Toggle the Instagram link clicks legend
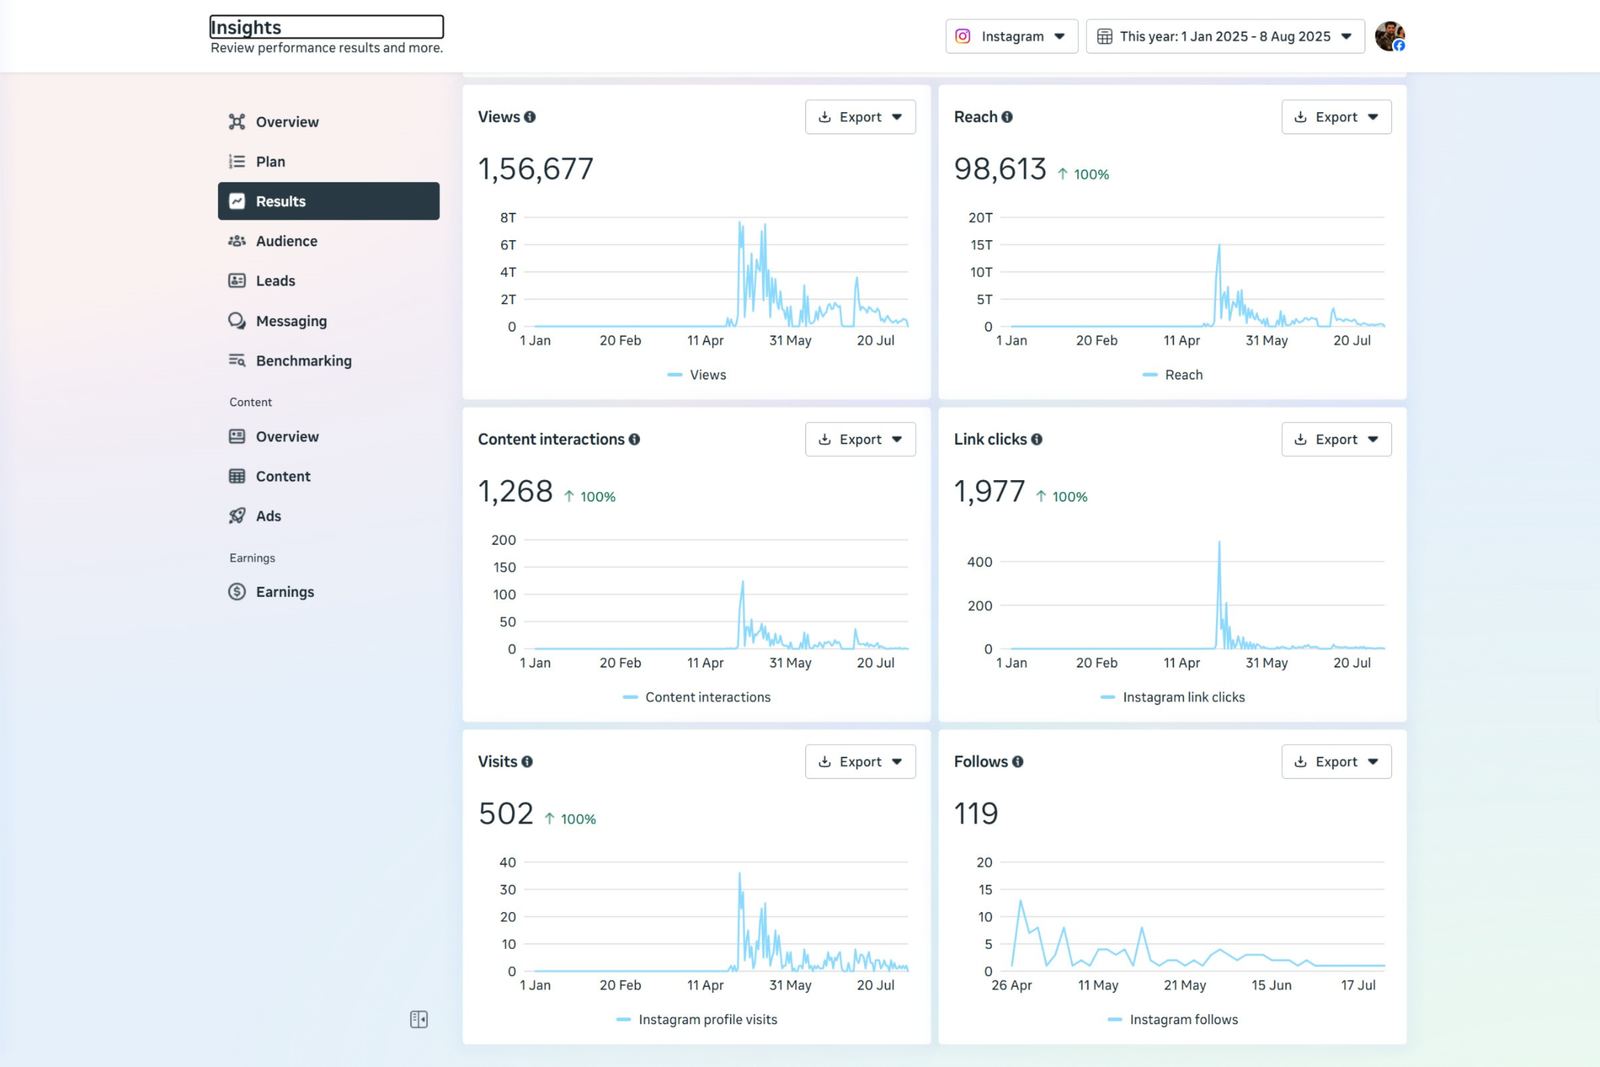Viewport: 1600px width, 1067px height. [1173, 697]
